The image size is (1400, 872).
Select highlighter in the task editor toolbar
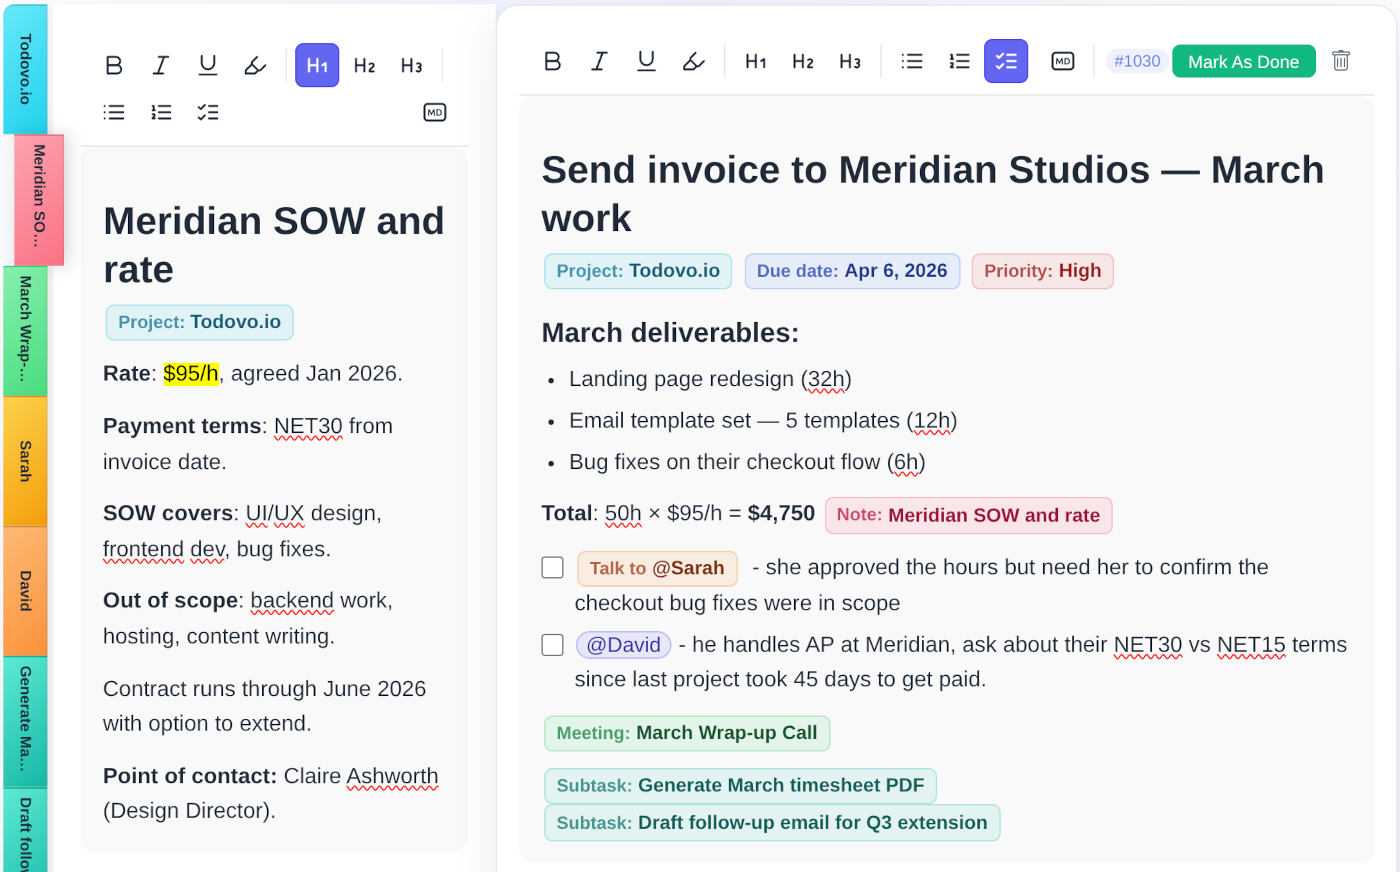(x=694, y=61)
